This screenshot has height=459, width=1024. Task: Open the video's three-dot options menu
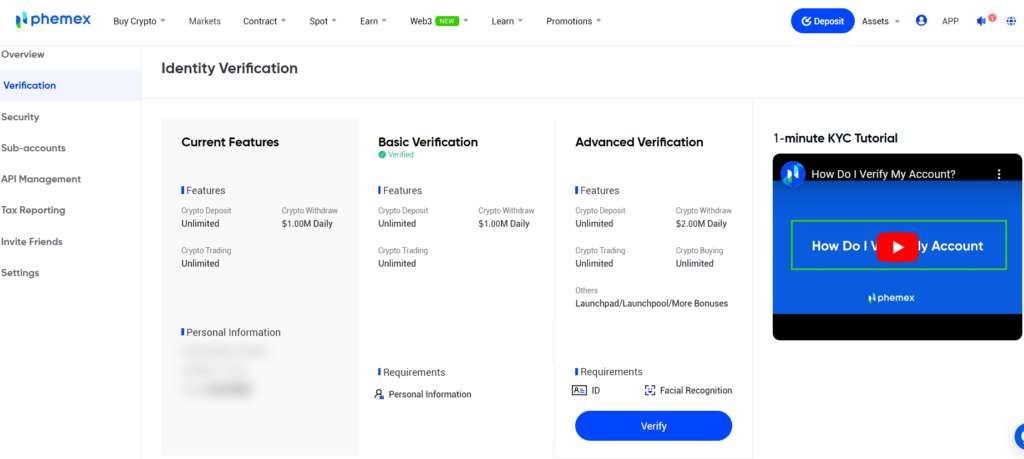999,174
